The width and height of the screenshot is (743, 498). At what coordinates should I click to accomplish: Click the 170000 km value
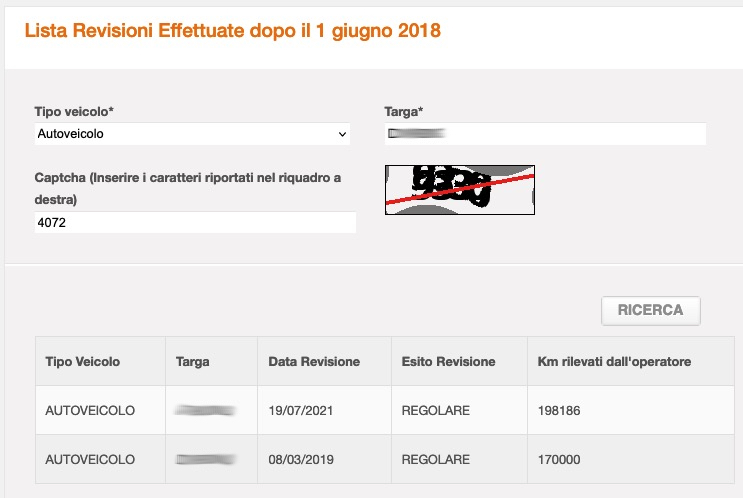[559, 459]
